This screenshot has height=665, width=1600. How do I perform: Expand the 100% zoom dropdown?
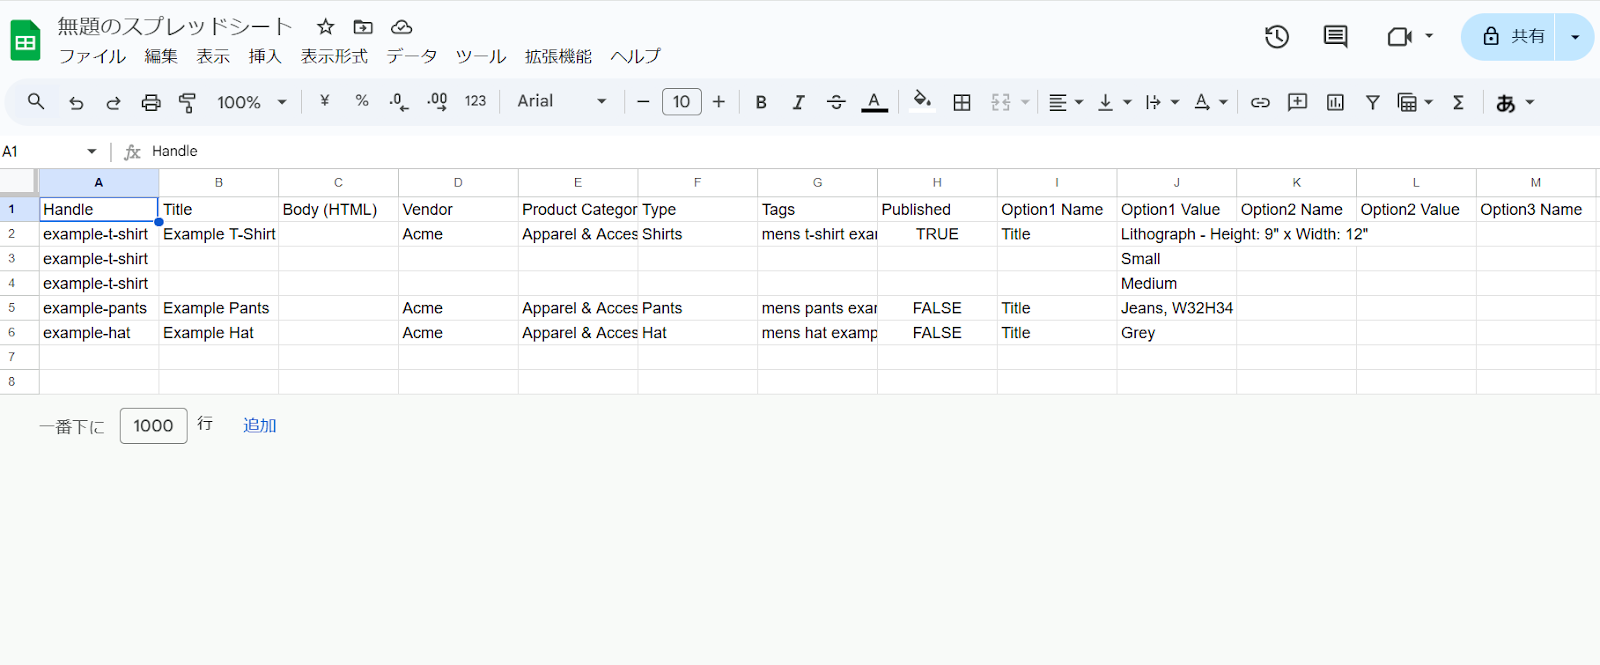[x=252, y=102]
